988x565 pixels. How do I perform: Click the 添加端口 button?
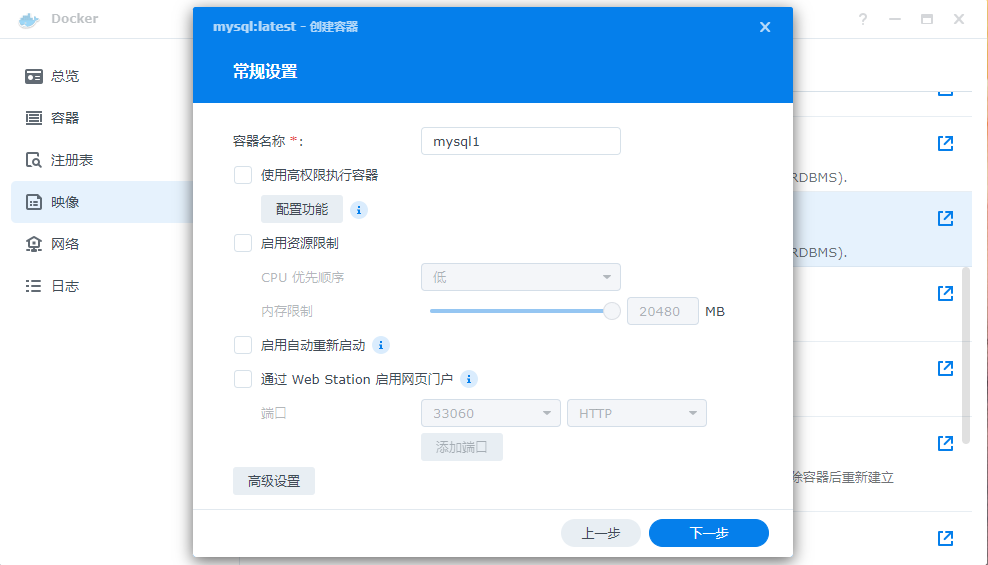point(462,447)
